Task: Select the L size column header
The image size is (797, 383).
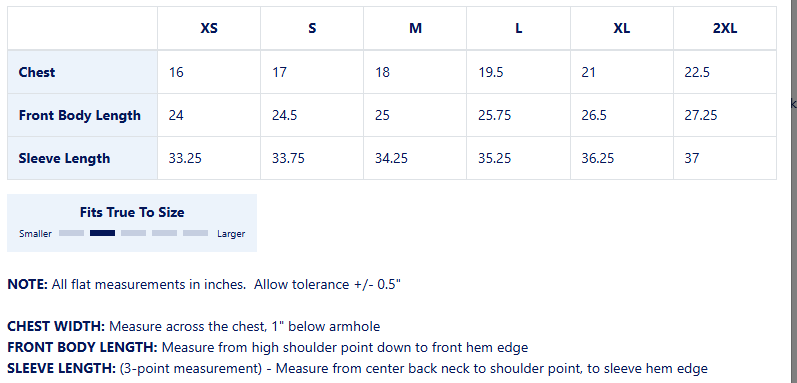Action: pyautogui.click(x=518, y=28)
